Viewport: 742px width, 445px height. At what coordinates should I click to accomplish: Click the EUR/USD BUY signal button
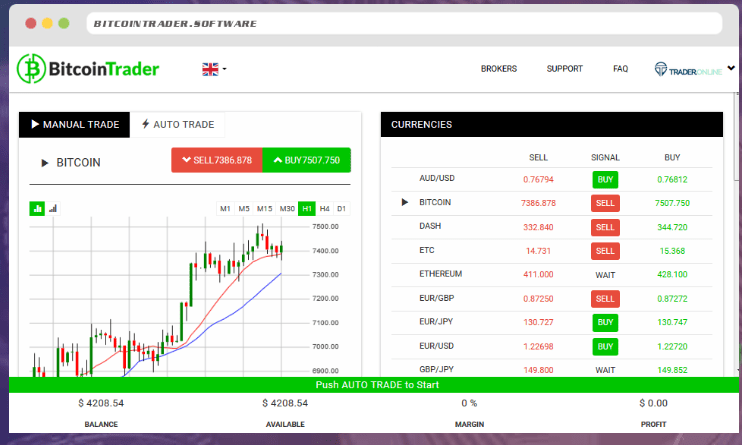(605, 347)
